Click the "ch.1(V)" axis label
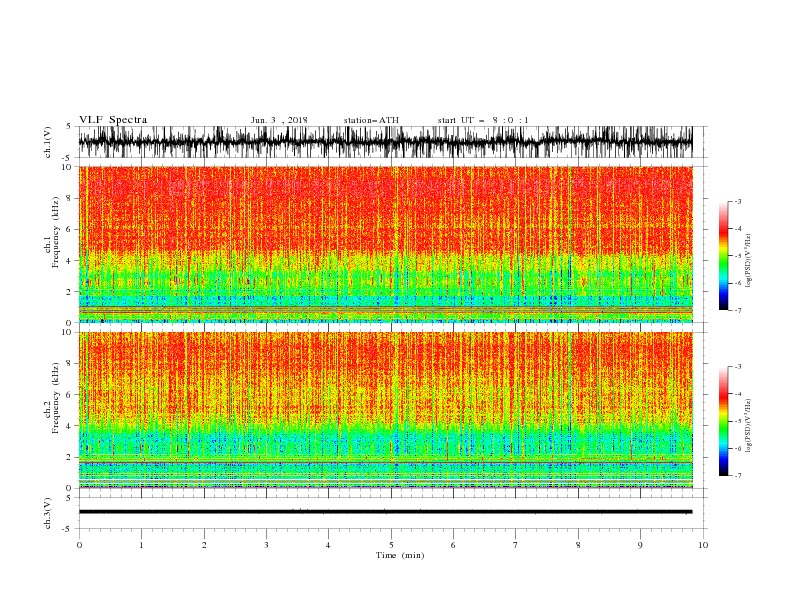Screen dimensions: 792x612 coord(48,142)
